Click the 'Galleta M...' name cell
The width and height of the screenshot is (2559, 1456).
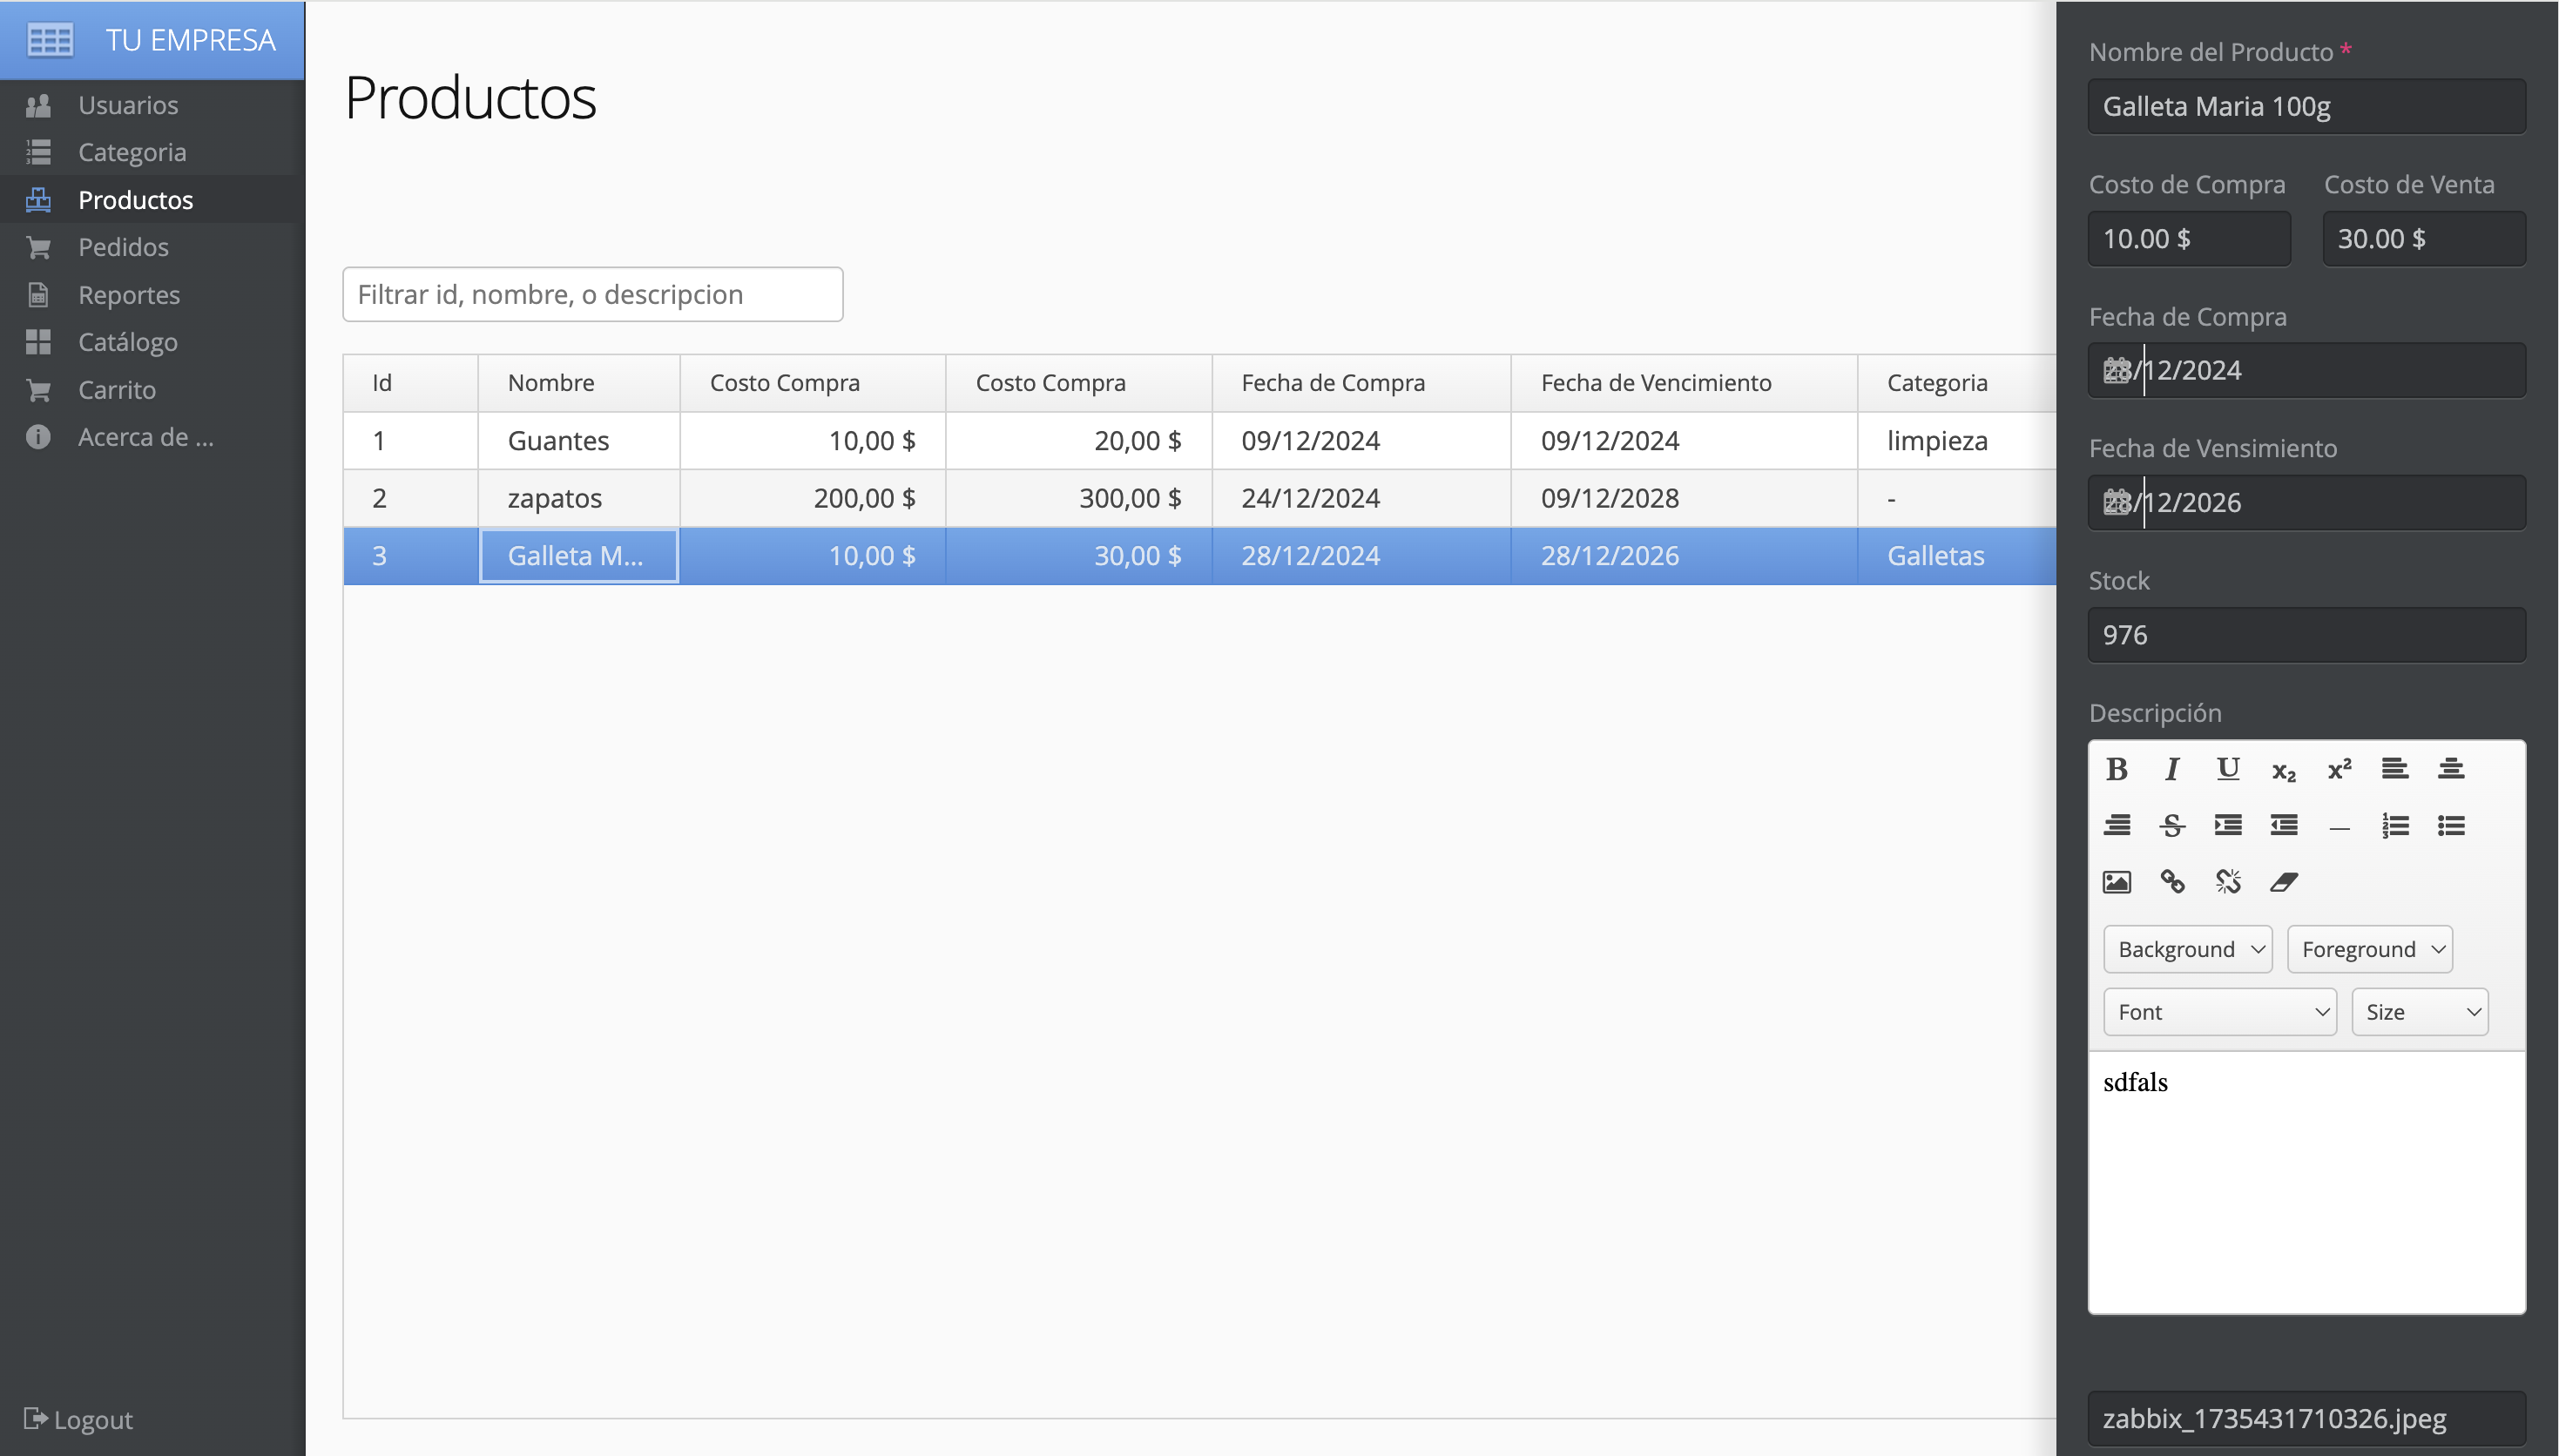[x=579, y=556]
